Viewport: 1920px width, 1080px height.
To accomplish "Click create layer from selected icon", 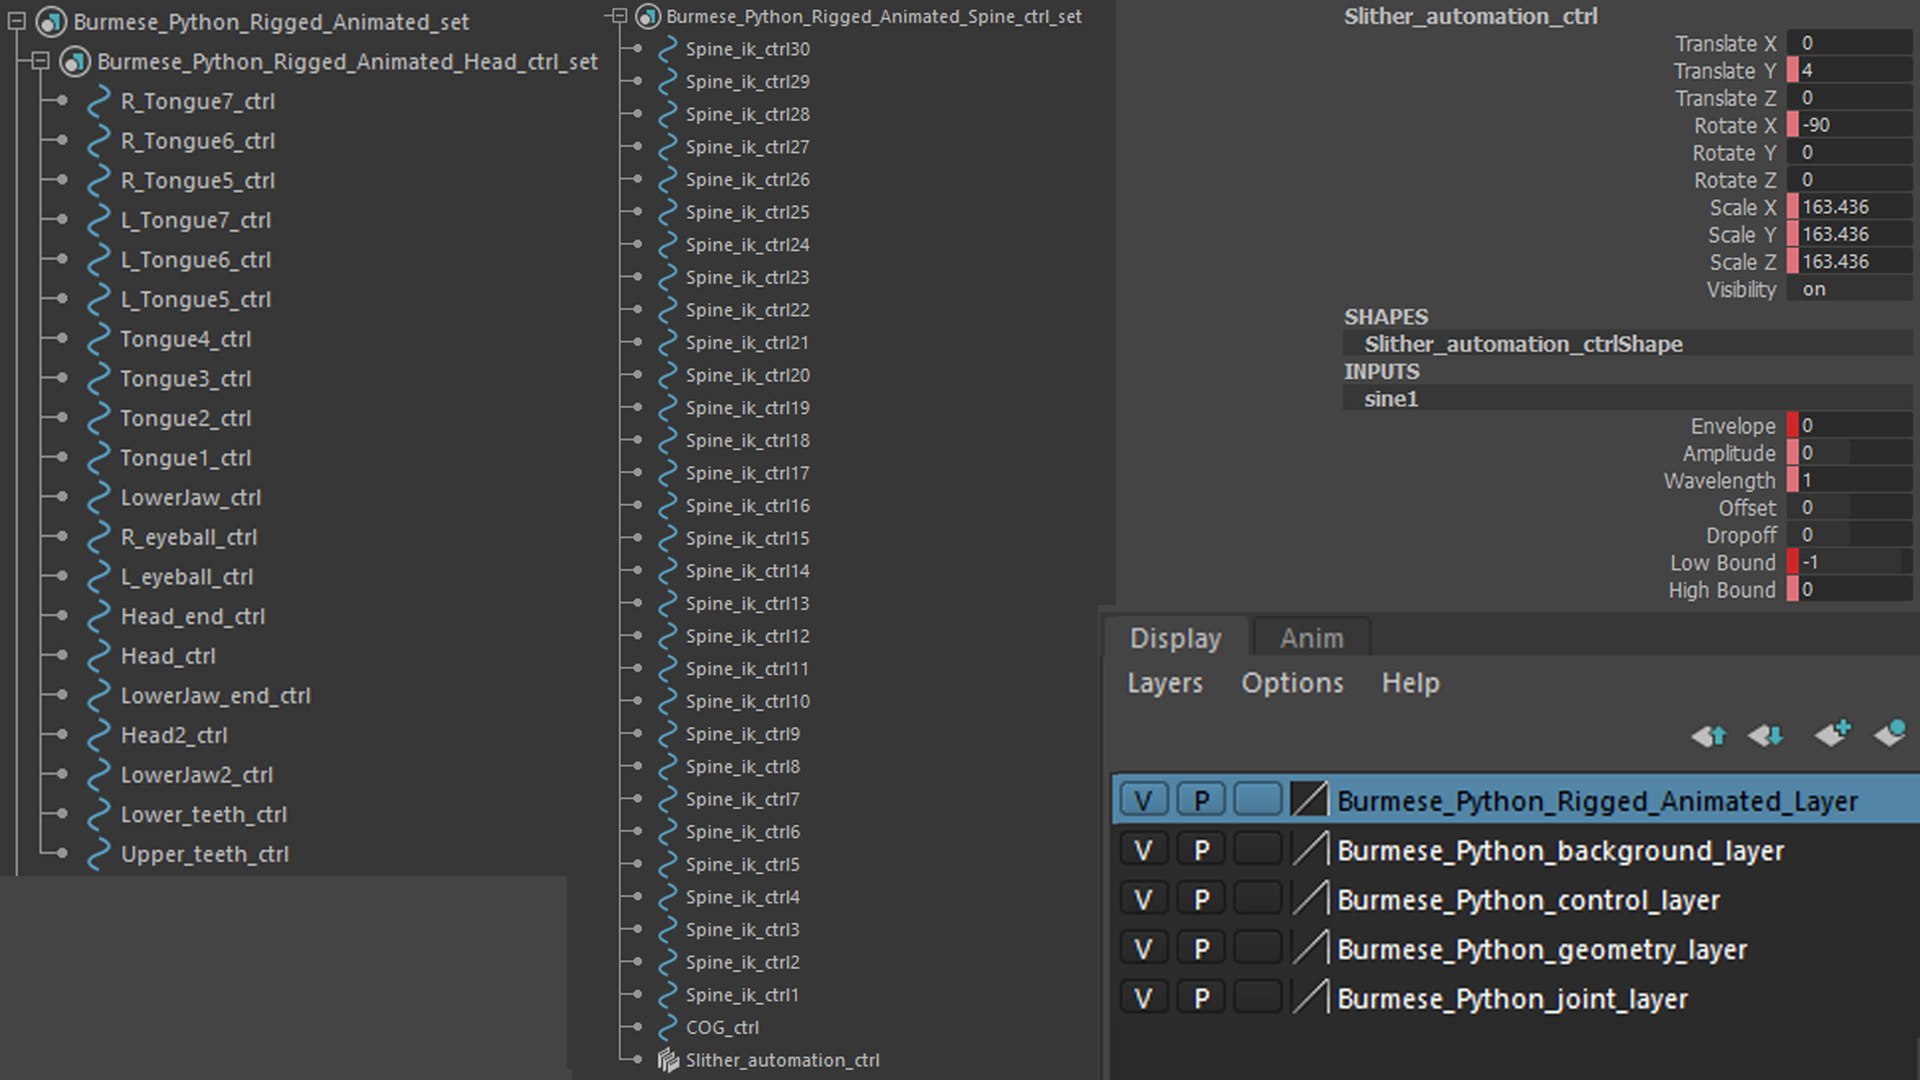I will point(1890,734).
